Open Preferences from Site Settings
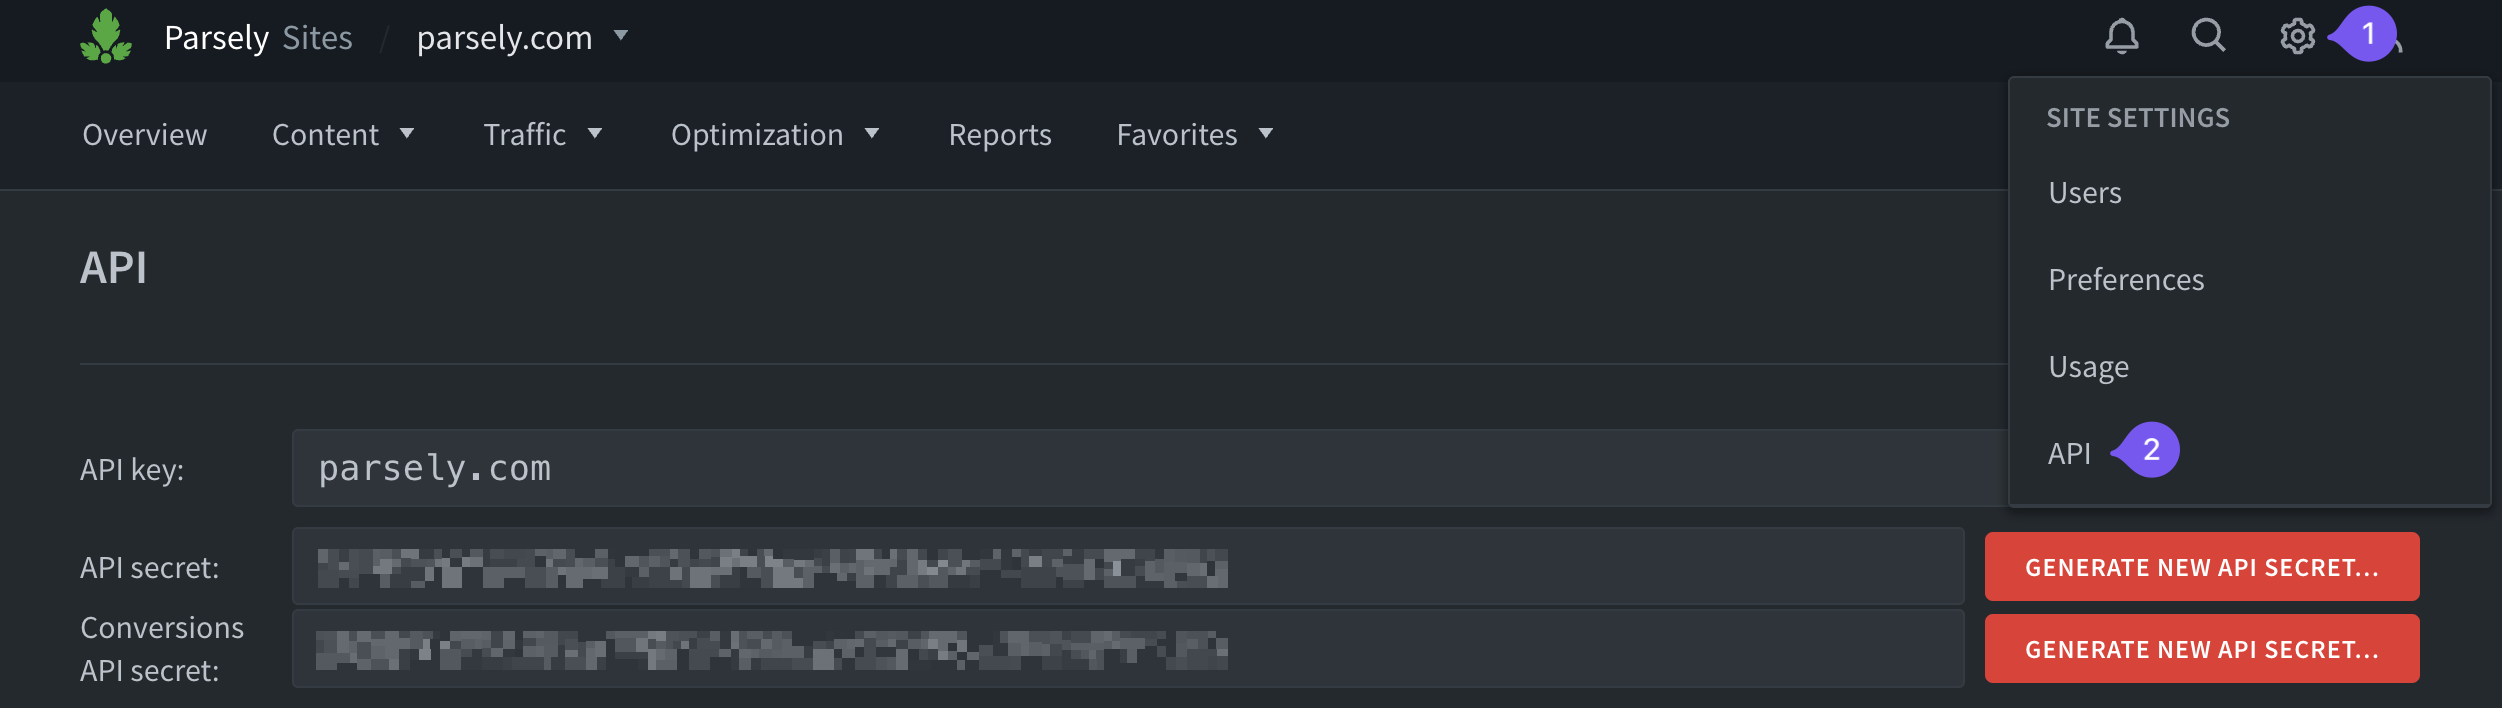The width and height of the screenshot is (2502, 708). click(x=2126, y=280)
